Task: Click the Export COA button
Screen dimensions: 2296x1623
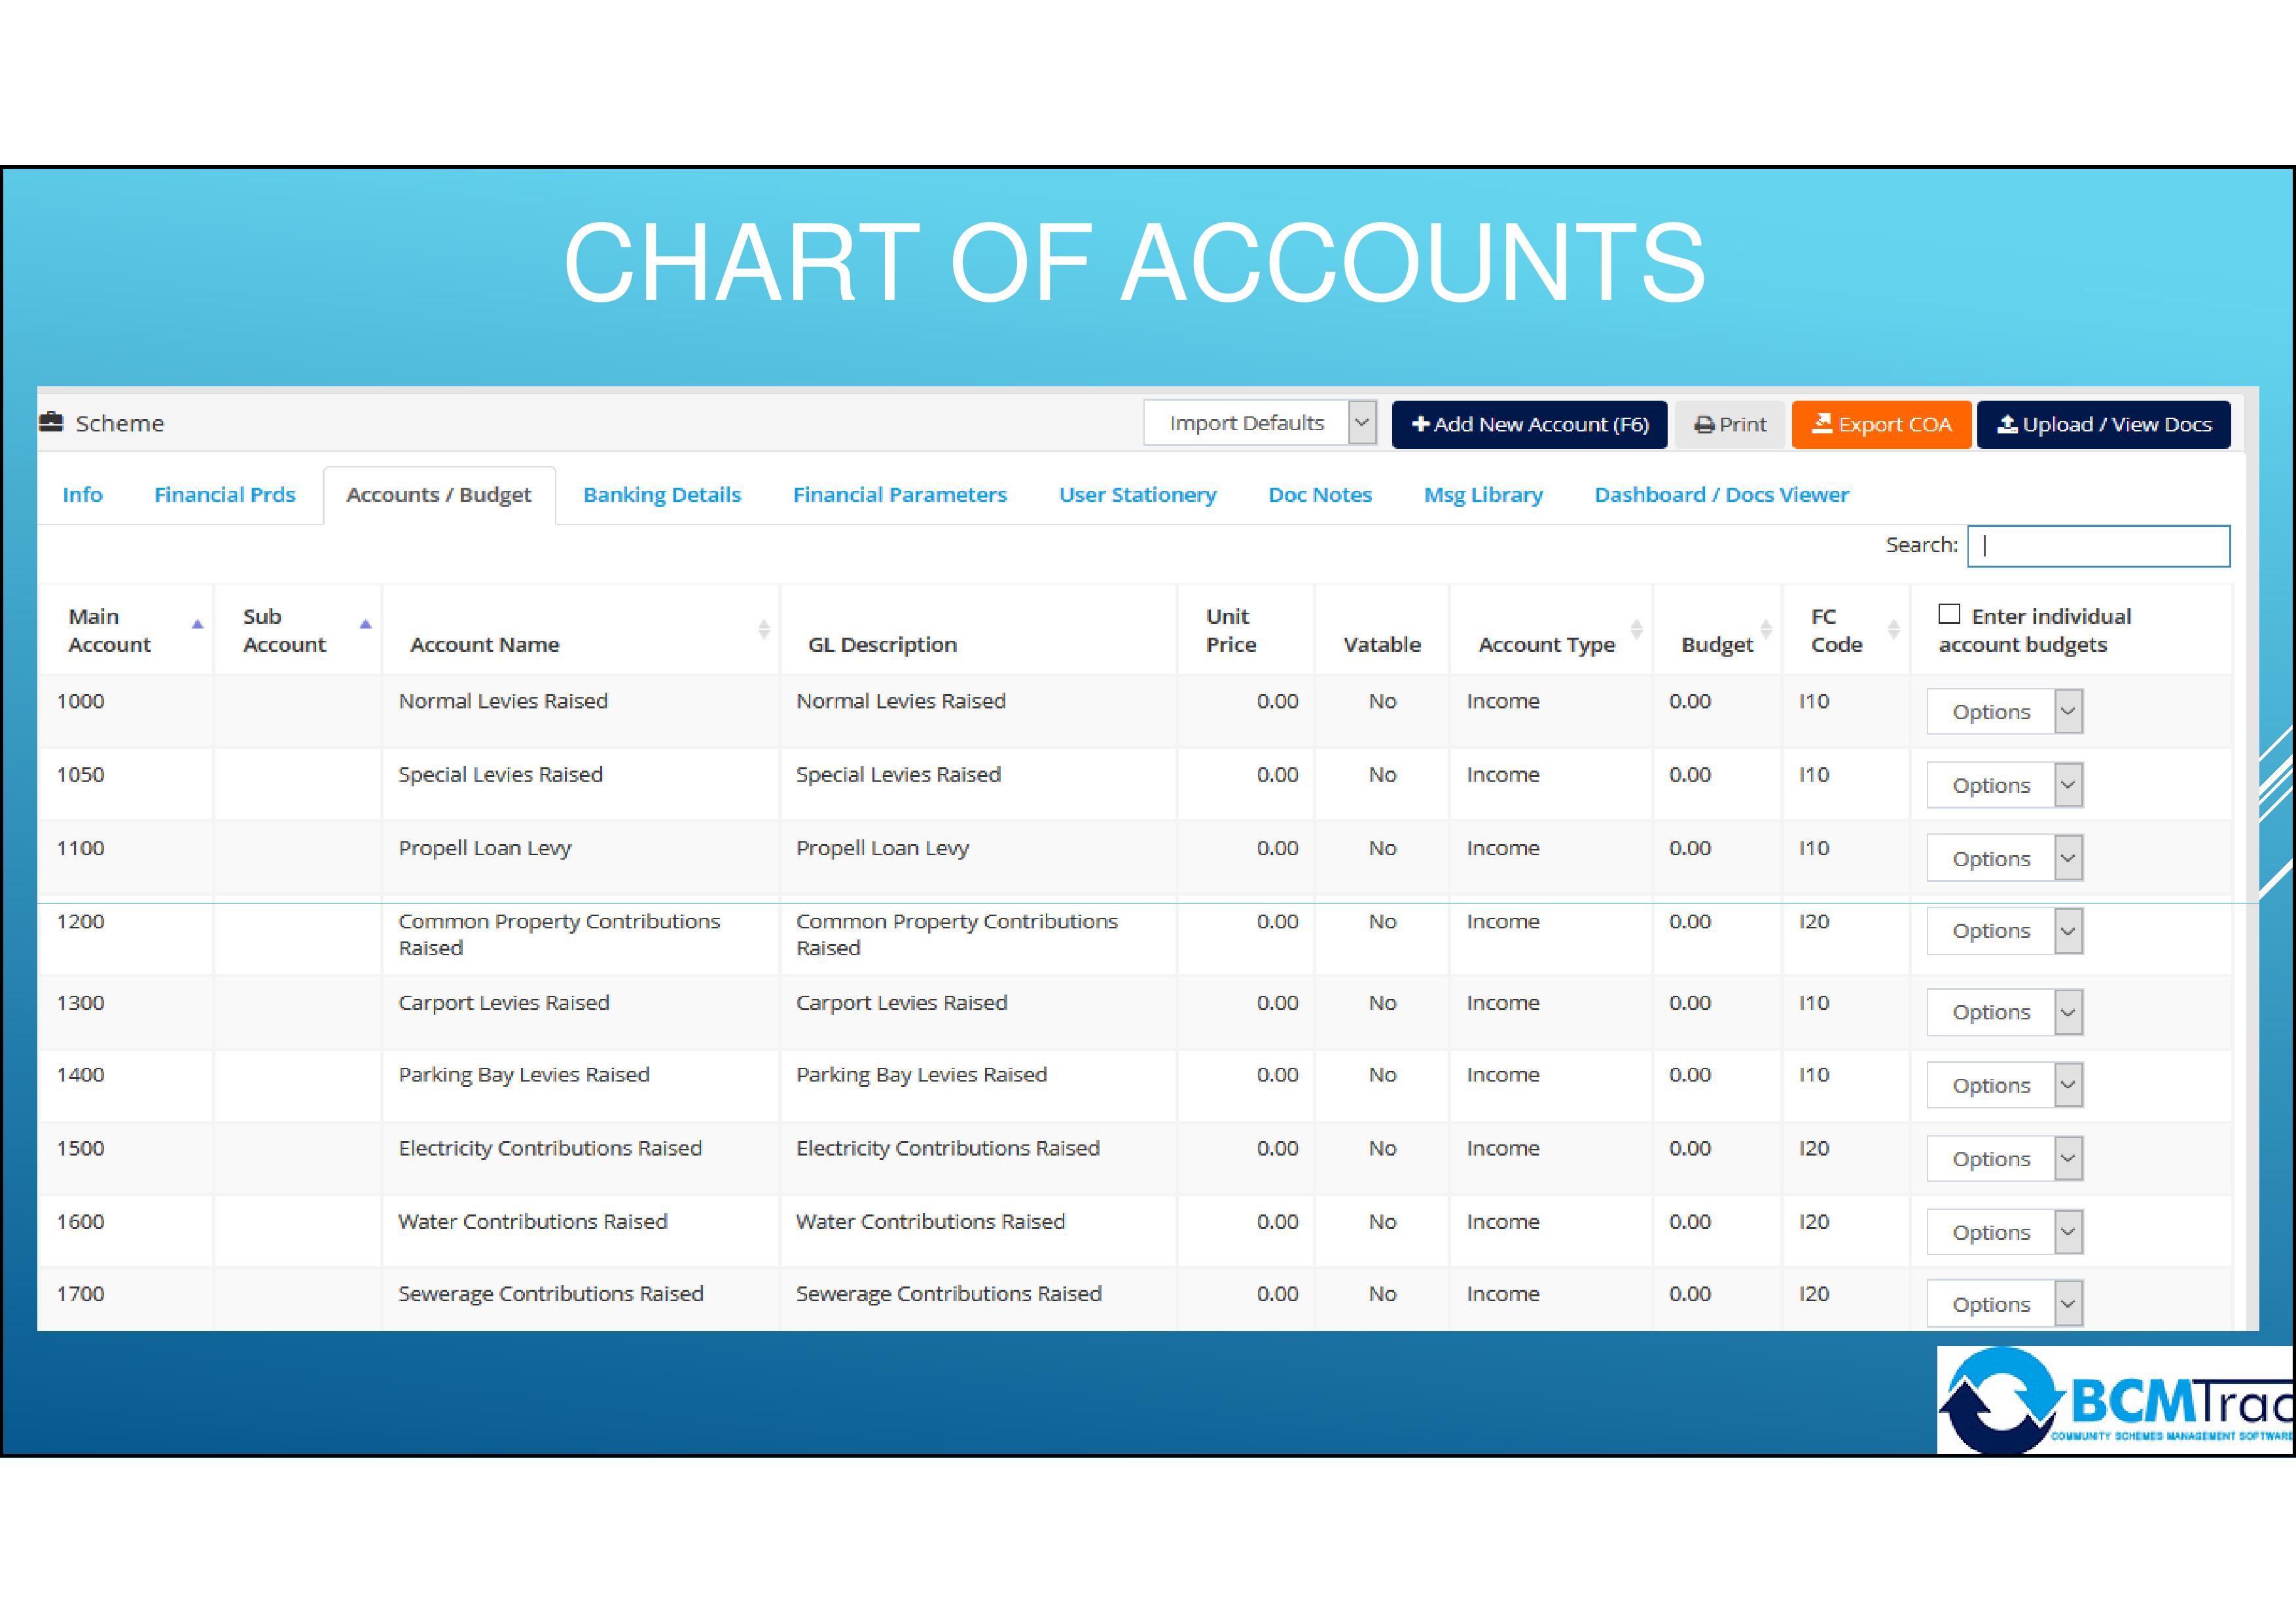Action: pos(1881,425)
